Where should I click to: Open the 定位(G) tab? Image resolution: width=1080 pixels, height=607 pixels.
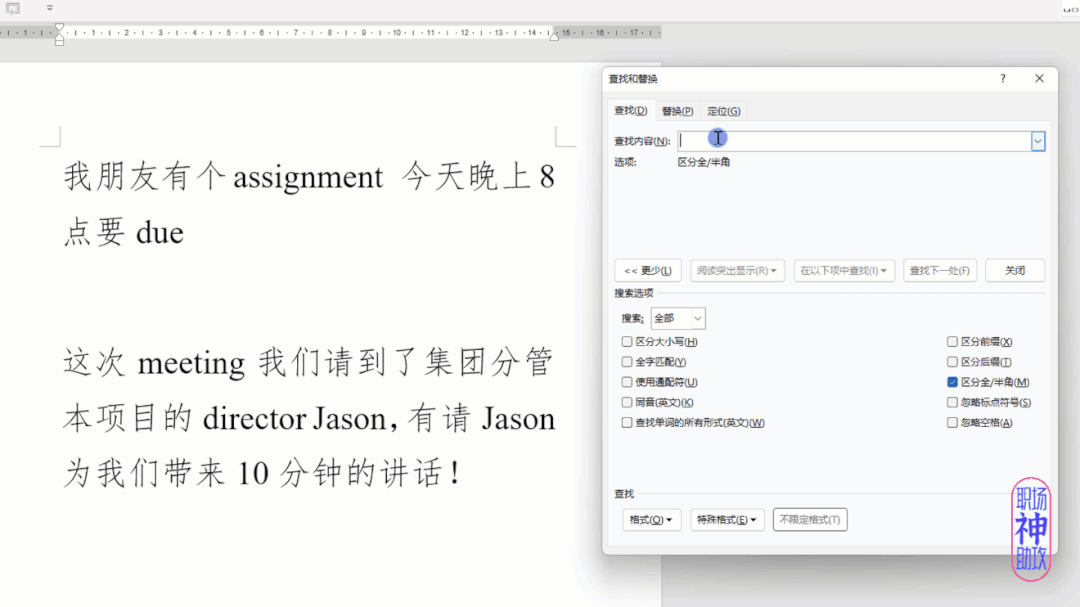(x=723, y=111)
